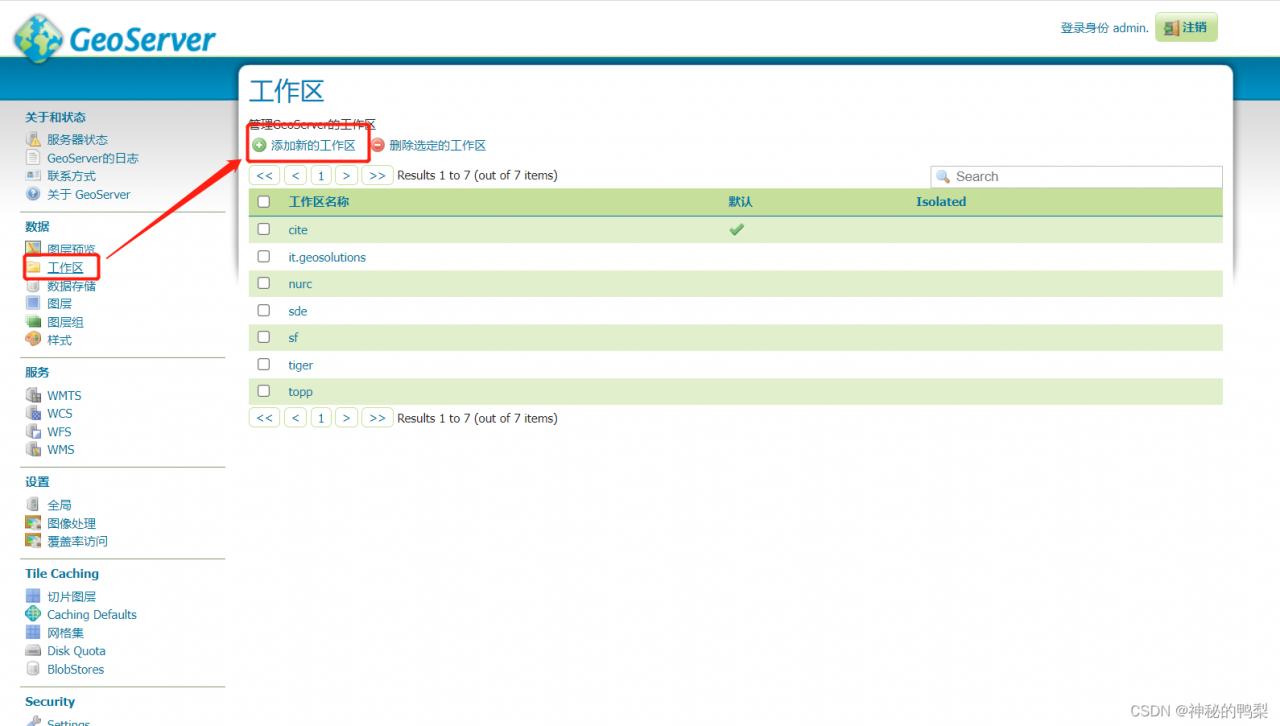
Task: Open the tiger workspace link
Action: (301, 365)
